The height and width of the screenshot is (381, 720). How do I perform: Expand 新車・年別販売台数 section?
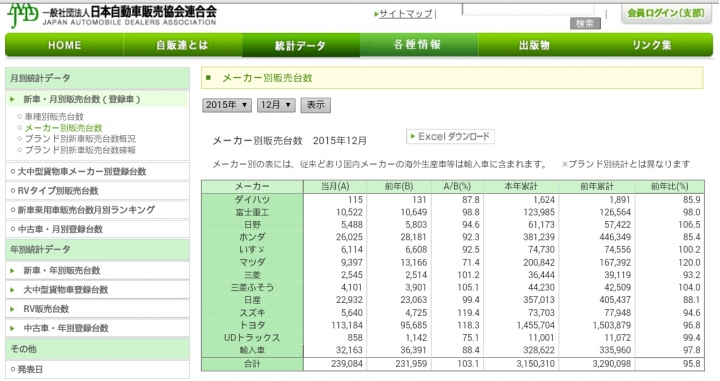[97, 271]
